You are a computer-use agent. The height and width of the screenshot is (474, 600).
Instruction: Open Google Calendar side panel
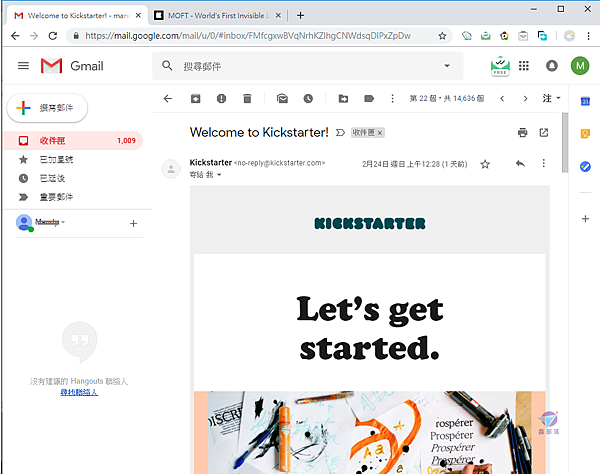point(585,101)
